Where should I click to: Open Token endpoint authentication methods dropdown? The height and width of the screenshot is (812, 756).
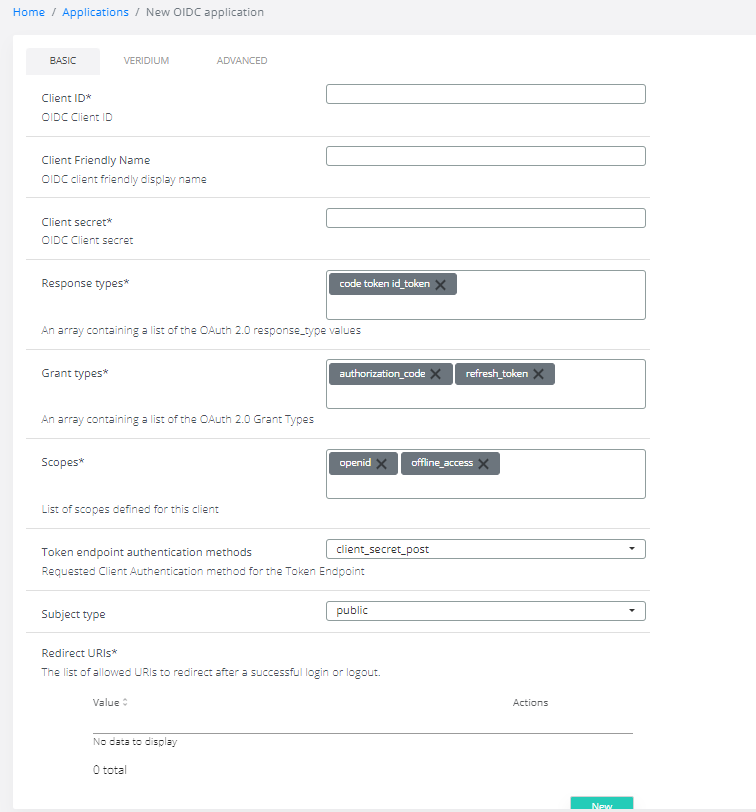pyautogui.click(x=485, y=549)
